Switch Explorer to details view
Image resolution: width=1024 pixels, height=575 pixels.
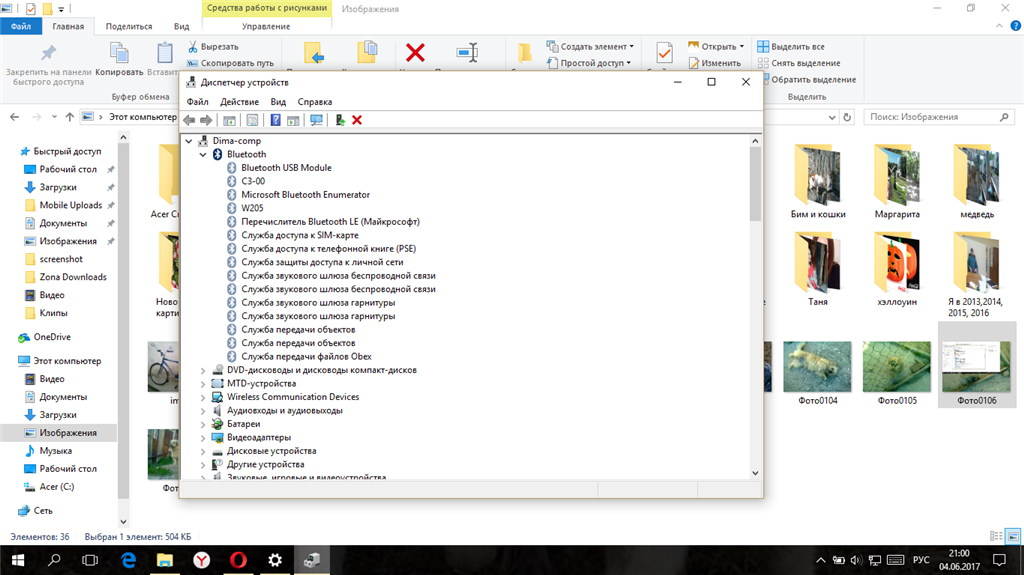(x=996, y=536)
